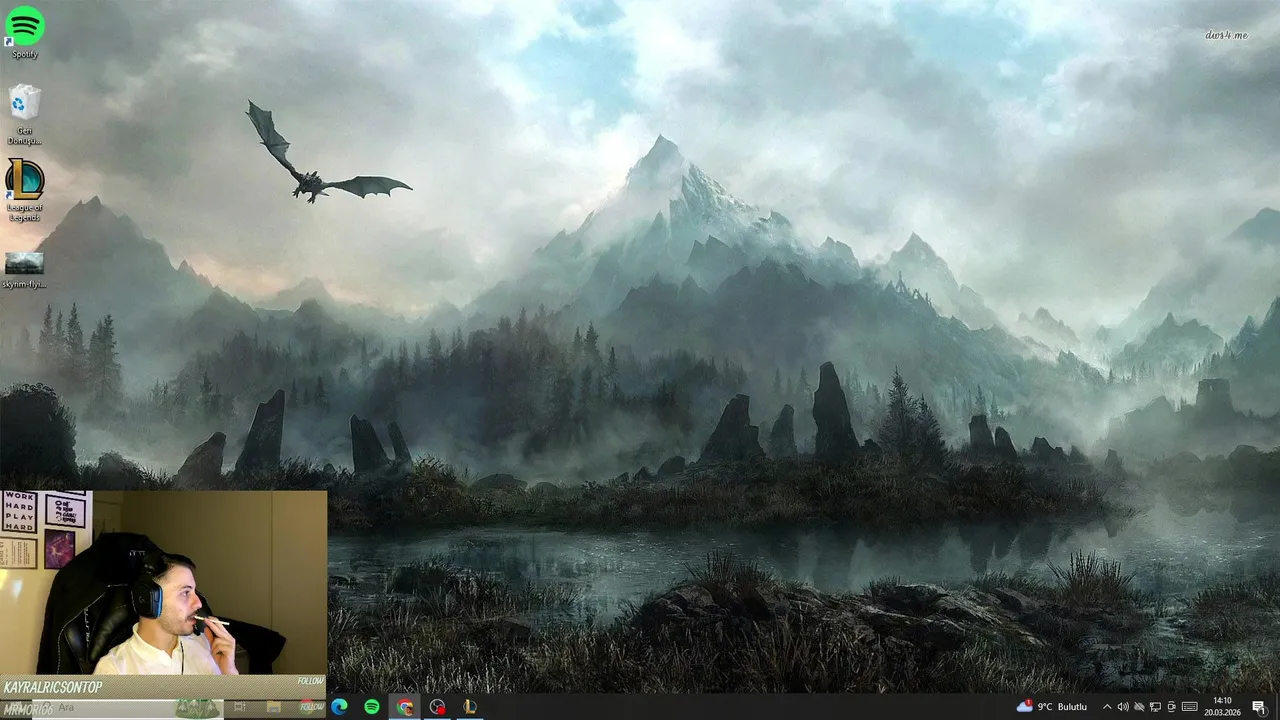Open the notification center icon

click(1259, 707)
